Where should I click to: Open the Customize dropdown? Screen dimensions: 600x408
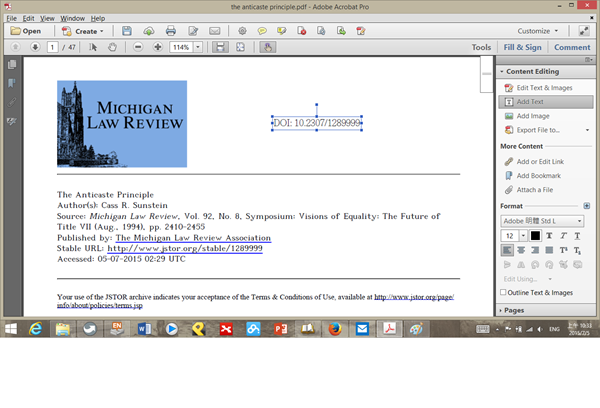(x=538, y=31)
